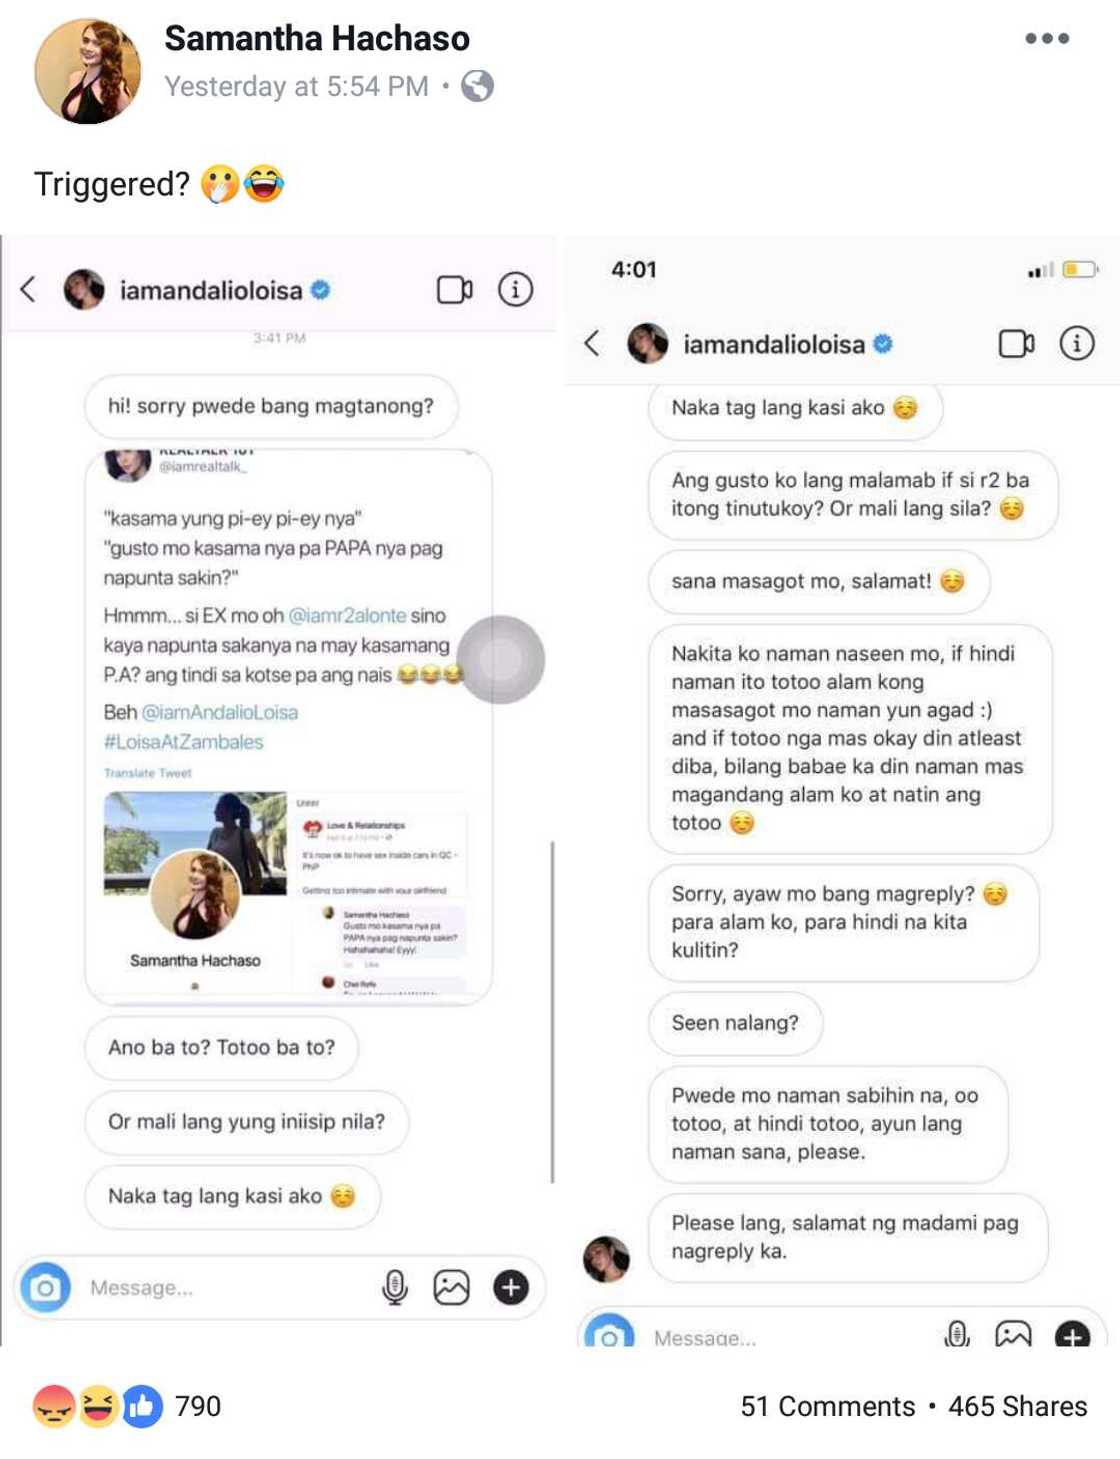View the 51 Comments link
The image size is (1120, 1459).
click(x=827, y=1406)
